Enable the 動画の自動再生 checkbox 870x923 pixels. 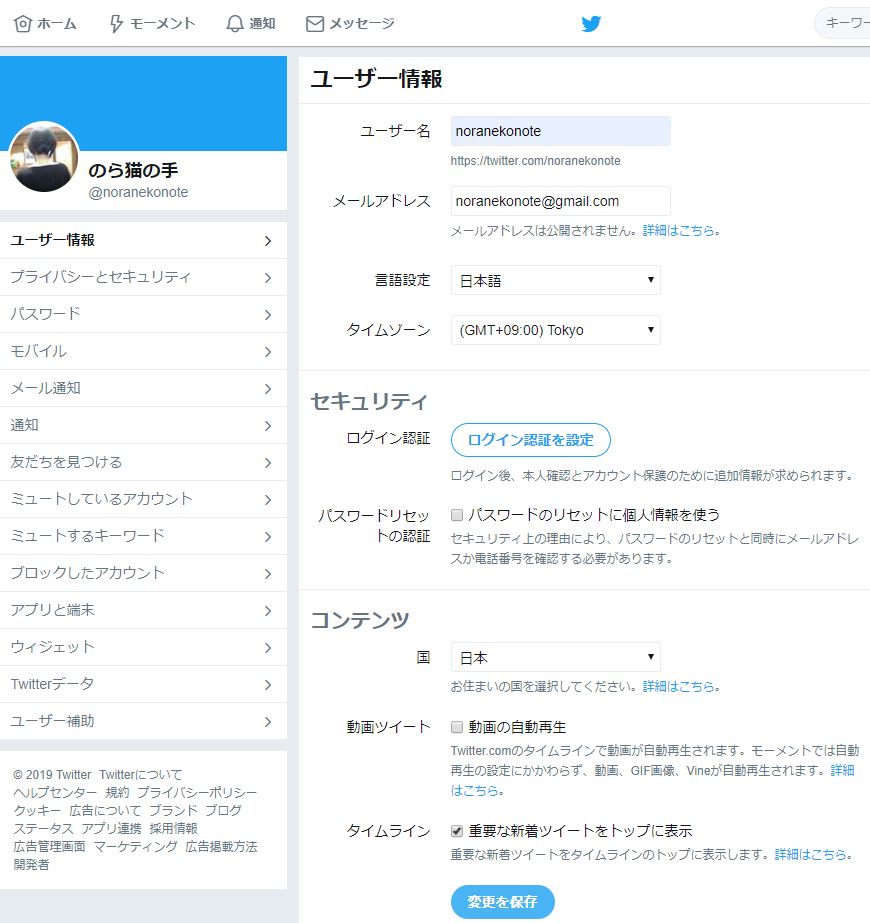(x=457, y=727)
